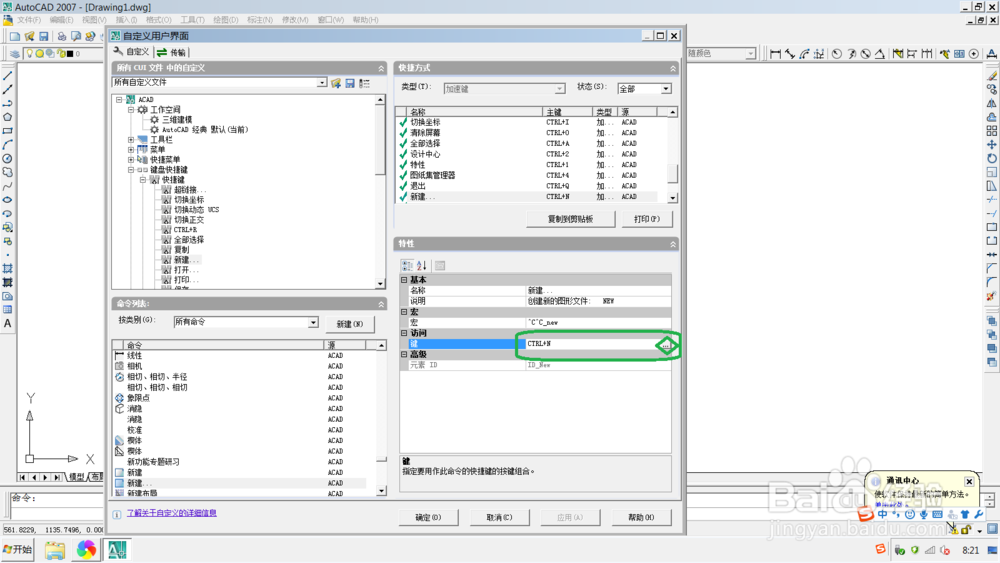Select the Mirror modify tool
The width and height of the screenshot is (1000, 563).
coord(992,103)
